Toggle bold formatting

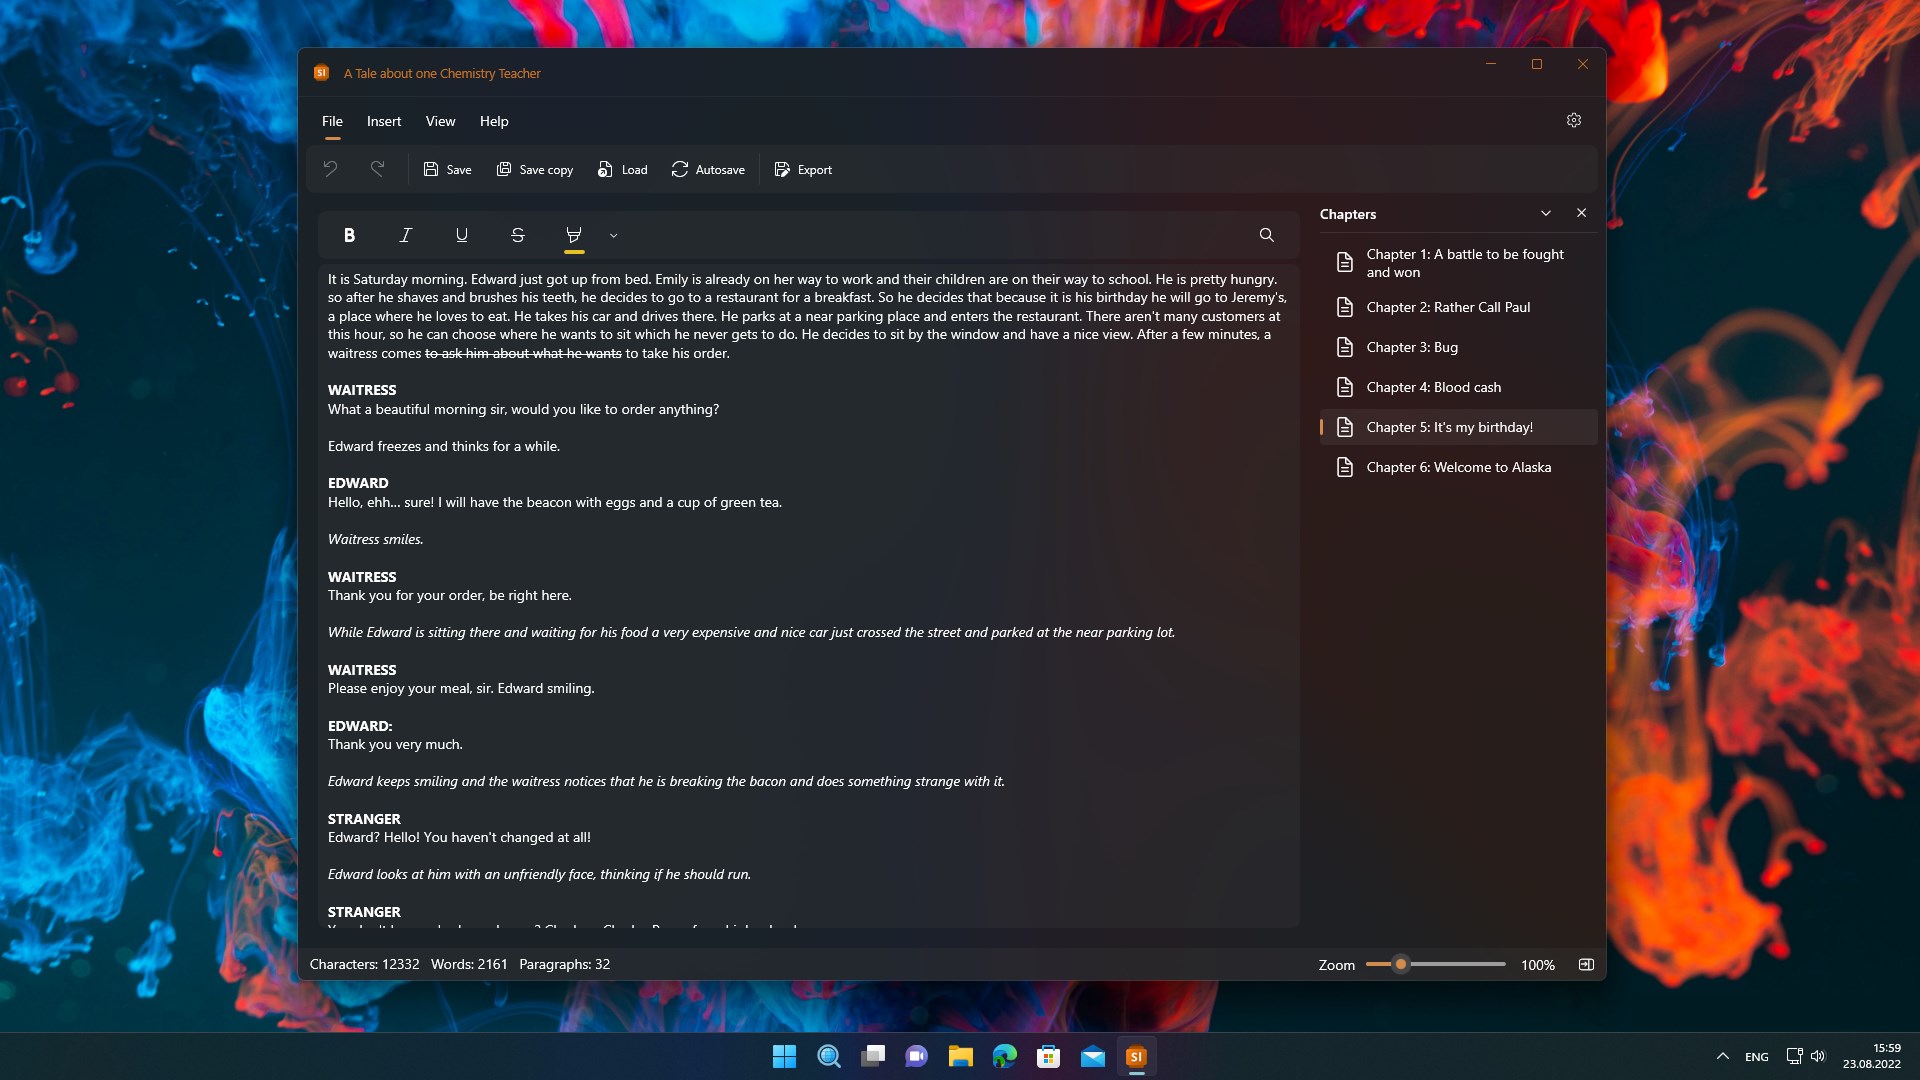click(x=349, y=235)
